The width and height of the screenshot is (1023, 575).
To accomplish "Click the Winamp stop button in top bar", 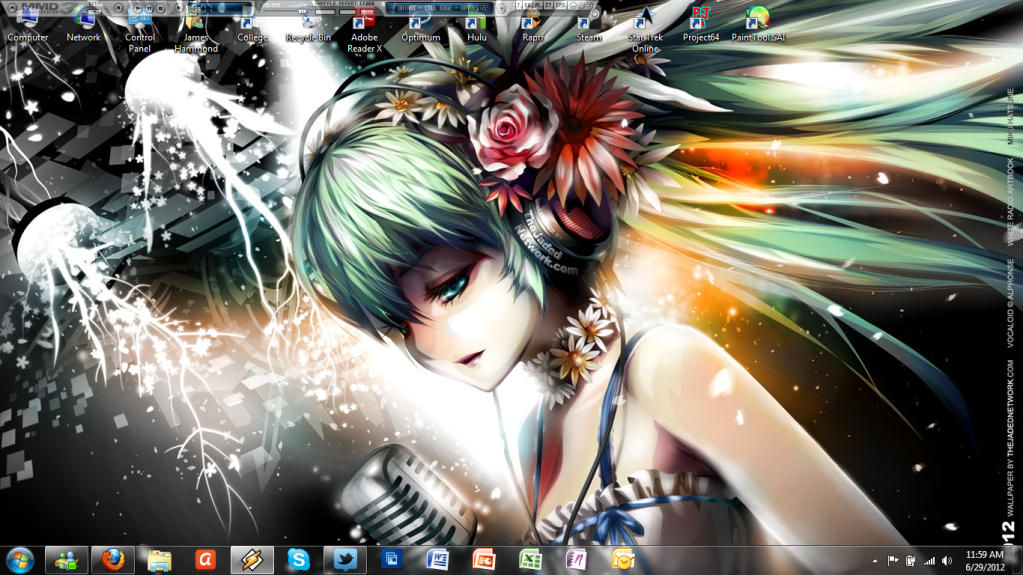I will tap(160, 8).
